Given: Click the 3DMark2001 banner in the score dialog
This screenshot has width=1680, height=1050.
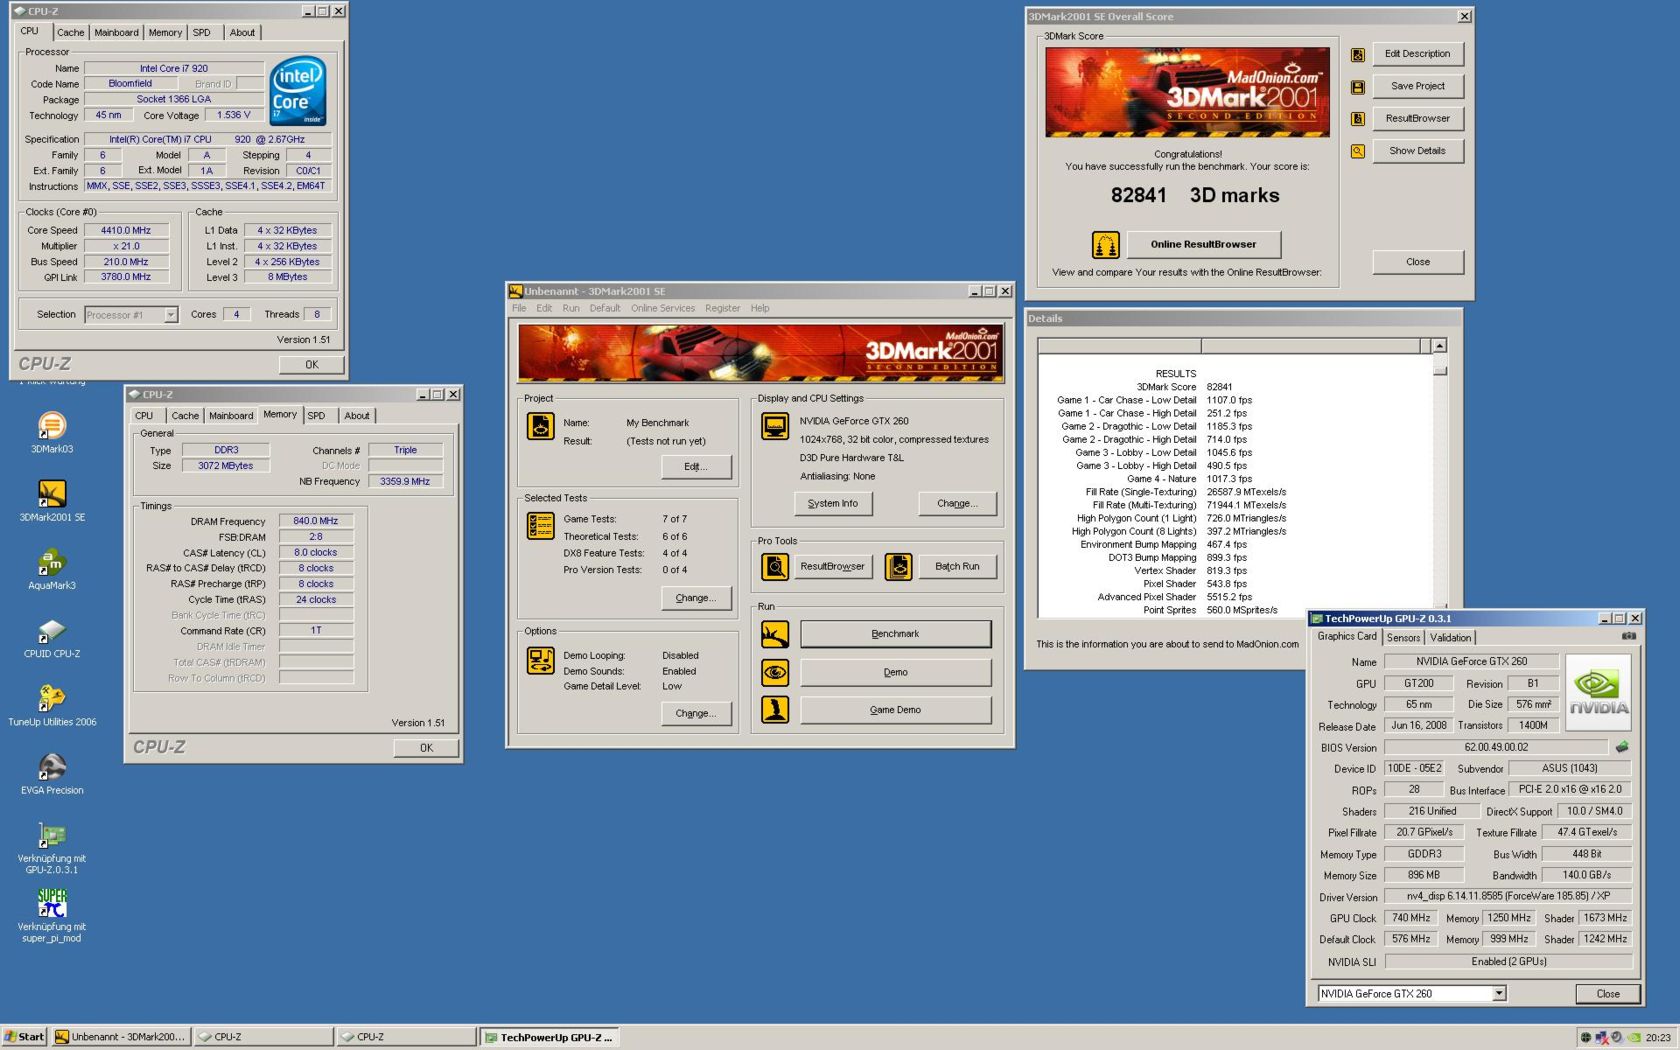Looking at the screenshot, I should (x=1187, y=92).
